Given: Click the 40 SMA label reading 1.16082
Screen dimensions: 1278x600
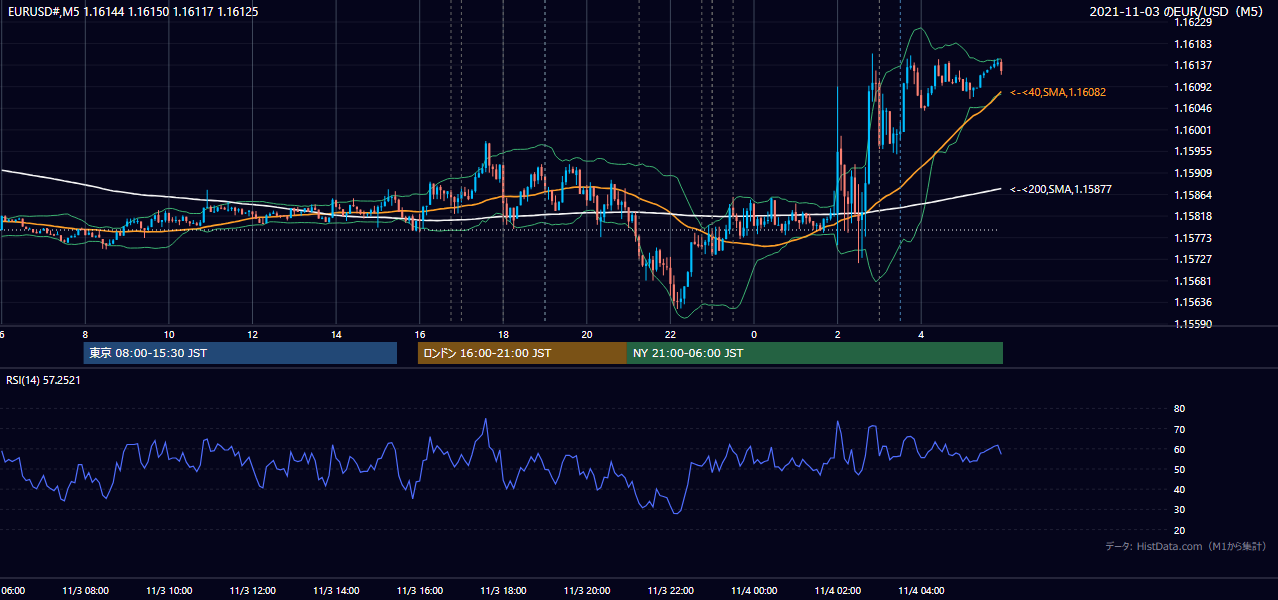Looking at the screenshot, I should [1058, 92].
